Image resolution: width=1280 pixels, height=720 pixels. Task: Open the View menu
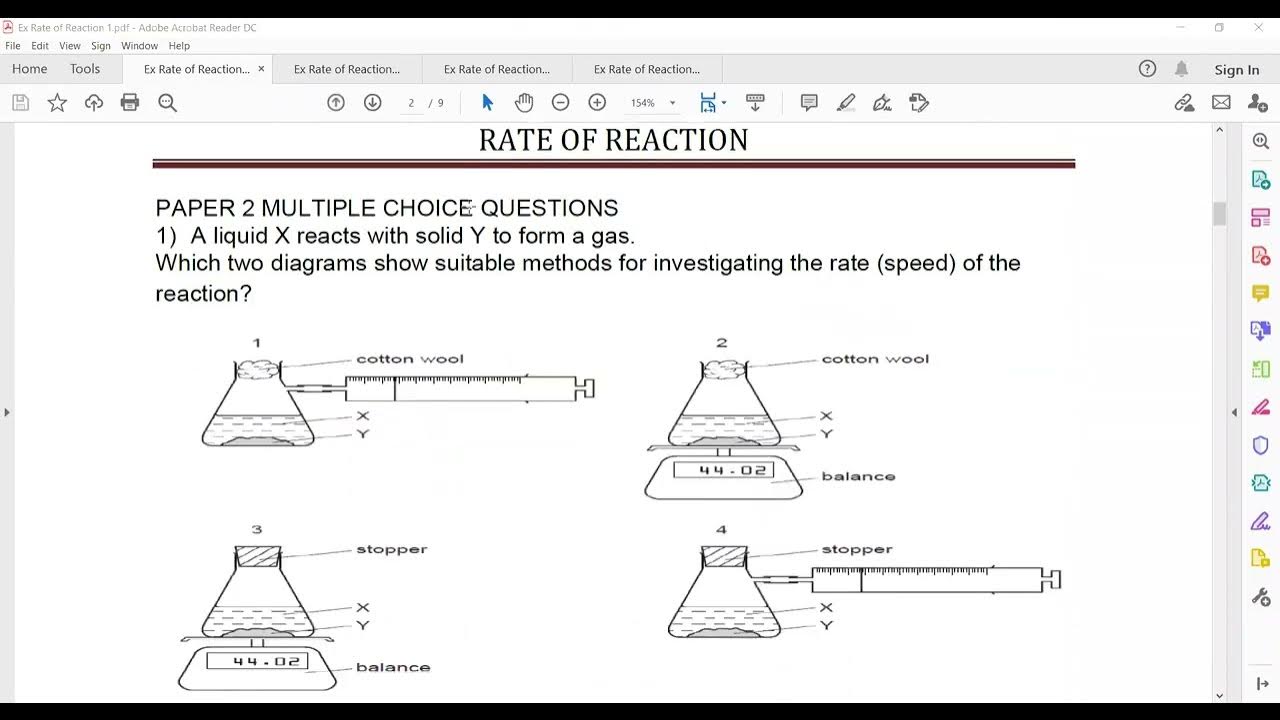point(70,46)
